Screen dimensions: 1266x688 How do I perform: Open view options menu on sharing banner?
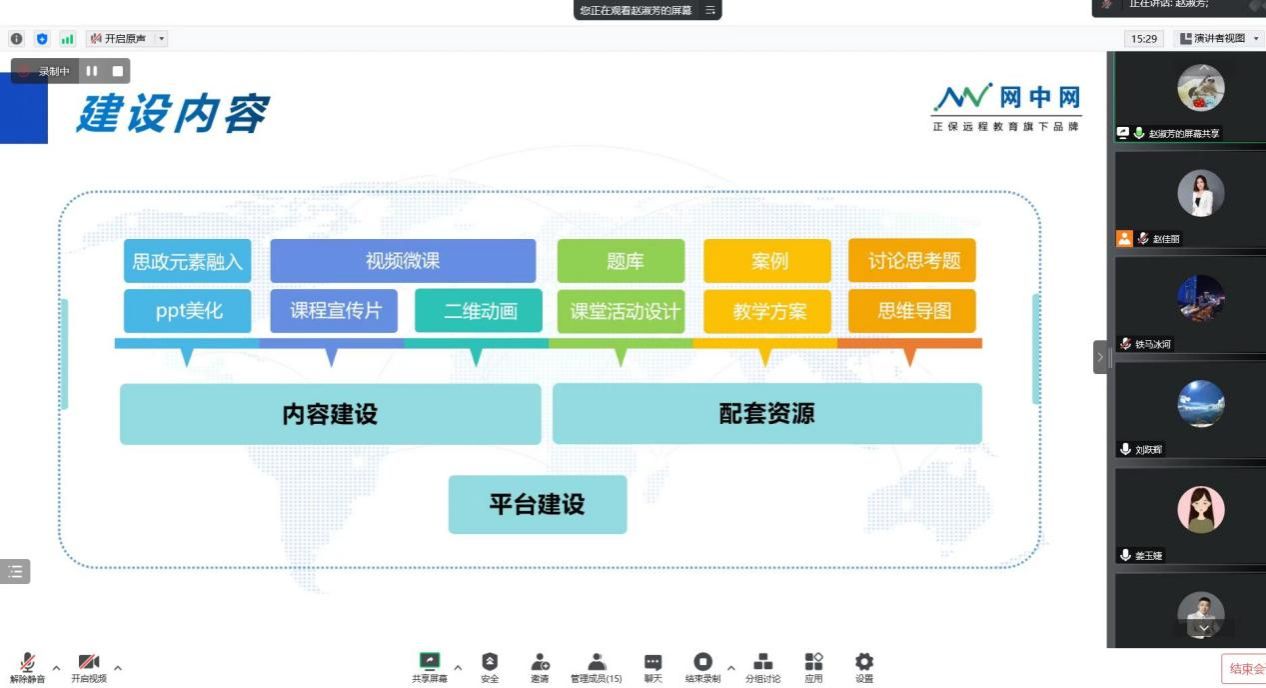(710, 10)
